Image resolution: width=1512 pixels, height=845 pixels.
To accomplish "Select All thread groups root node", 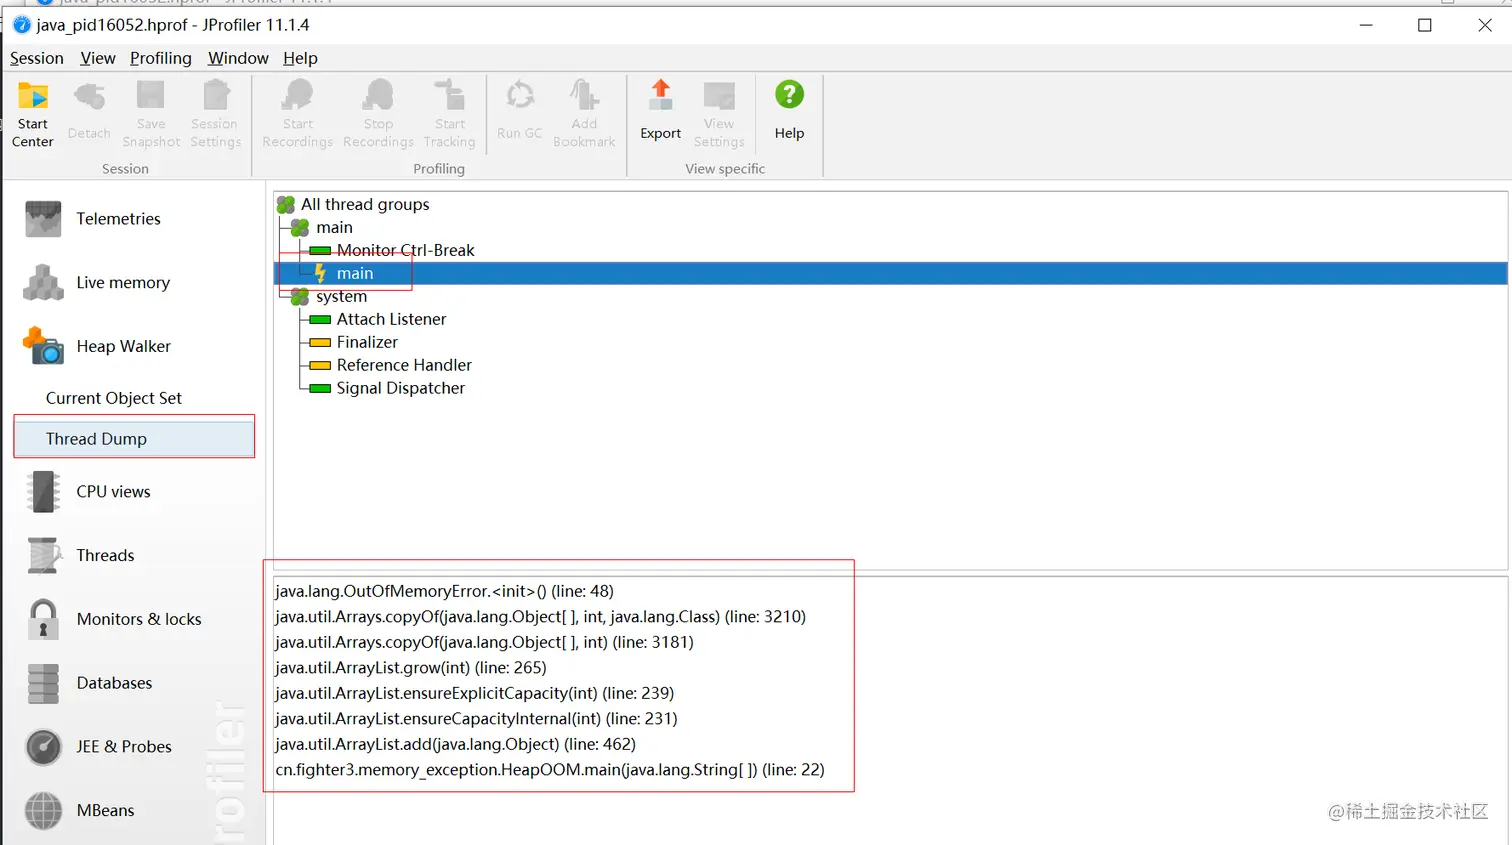I will 365,204.
